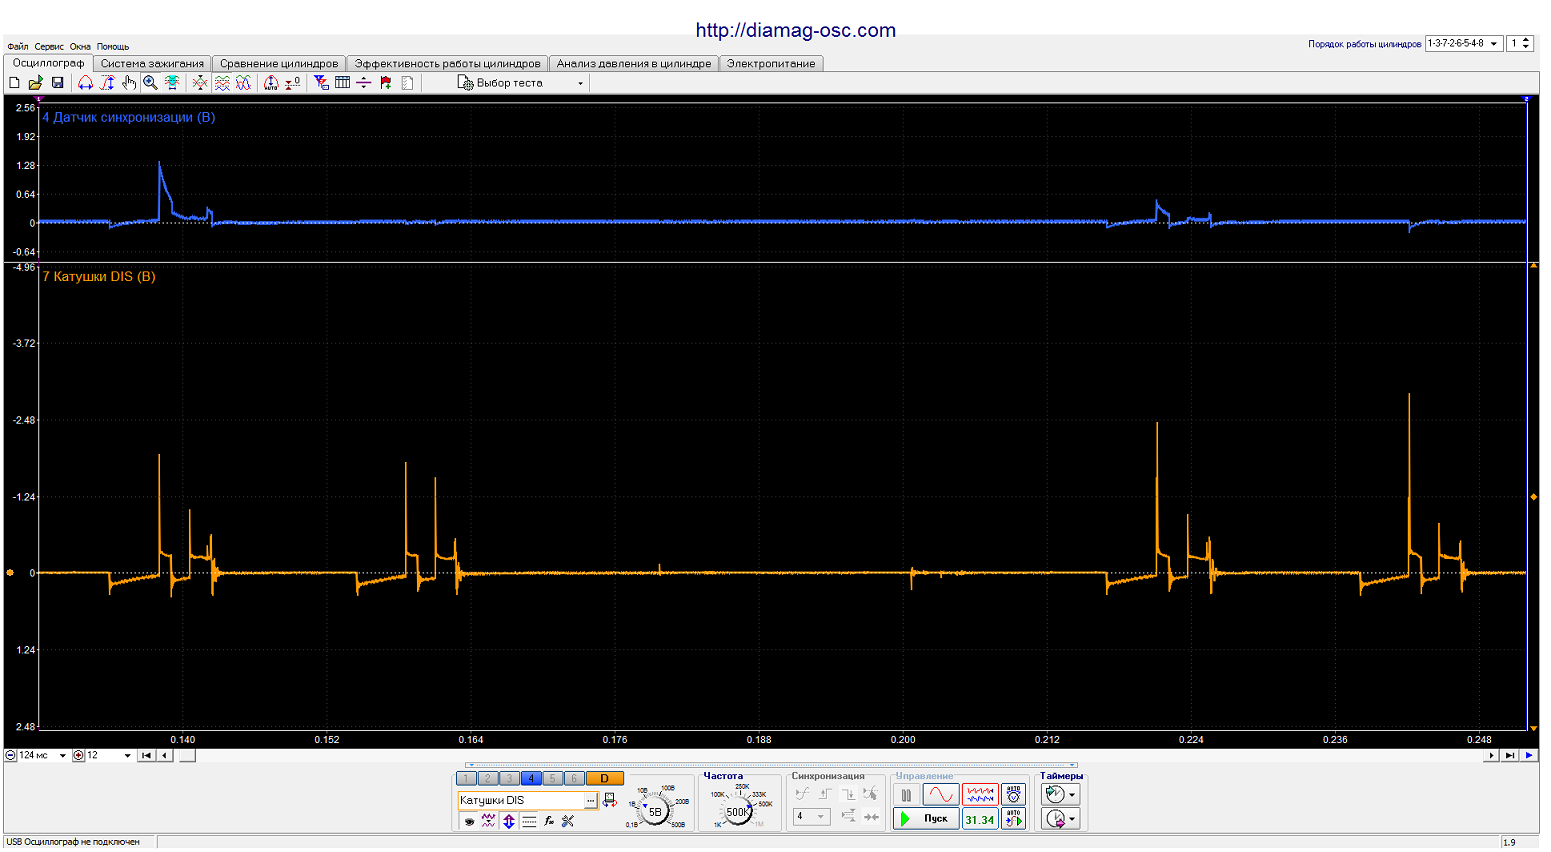Click the divide symbol toolbar icon
The height and width of the screenshot is (852, 1551).
click(x=363, y=83)
